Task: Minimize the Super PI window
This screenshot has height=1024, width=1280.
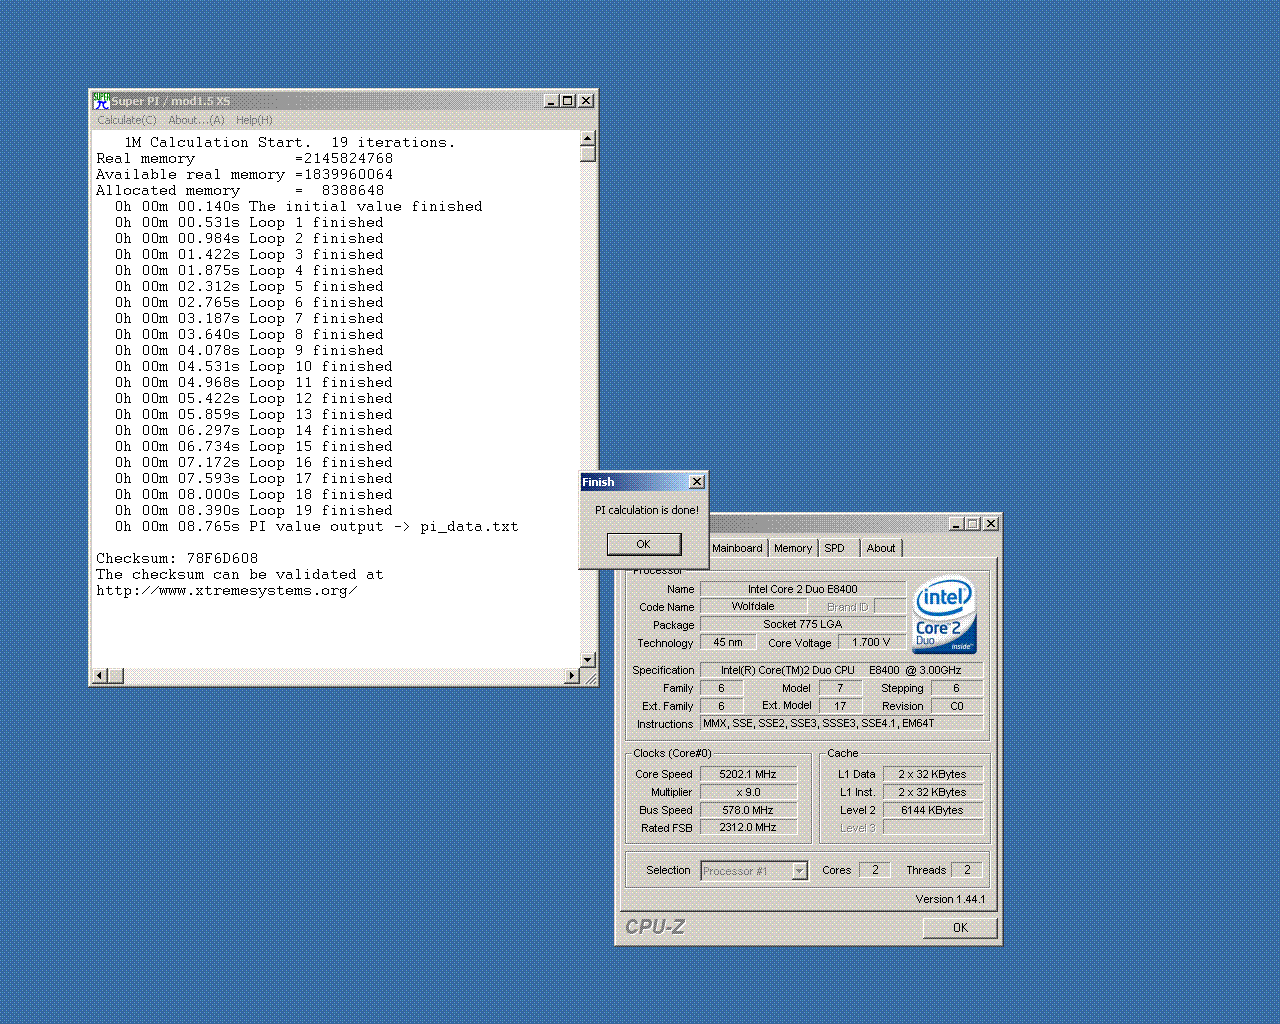Action: point(552,101)
